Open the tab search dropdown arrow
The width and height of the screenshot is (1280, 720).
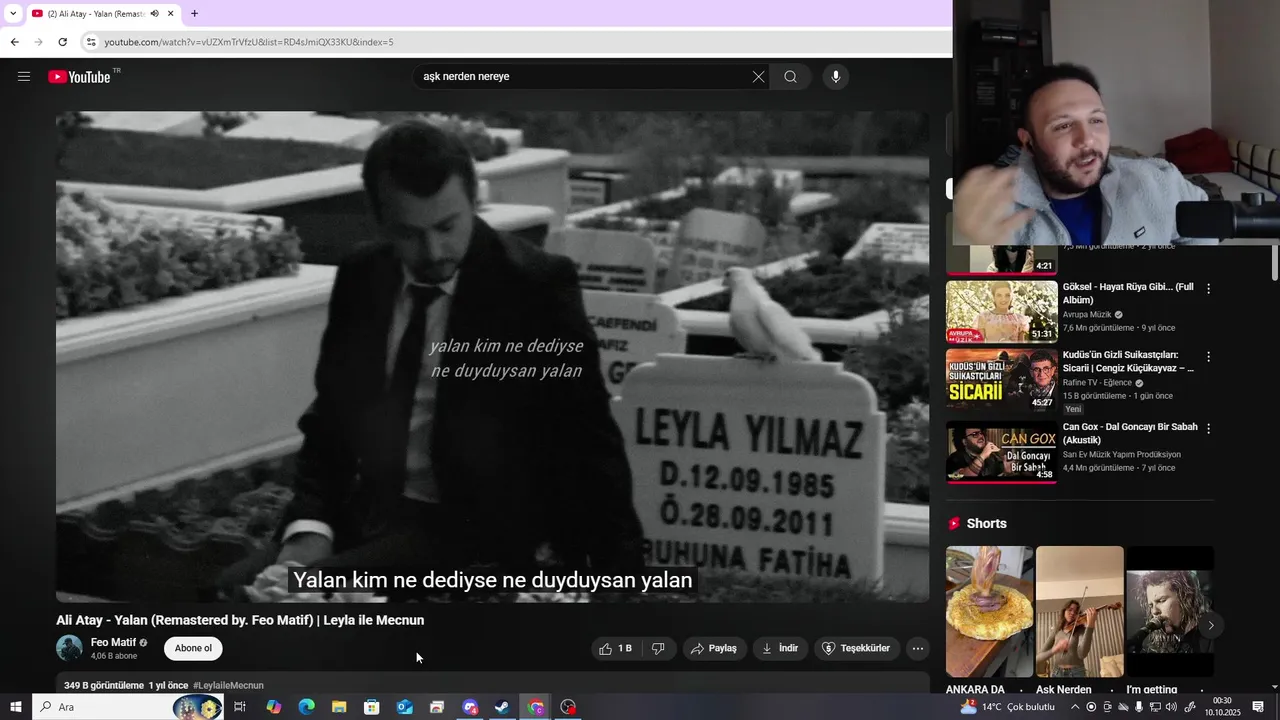[13, 13]
